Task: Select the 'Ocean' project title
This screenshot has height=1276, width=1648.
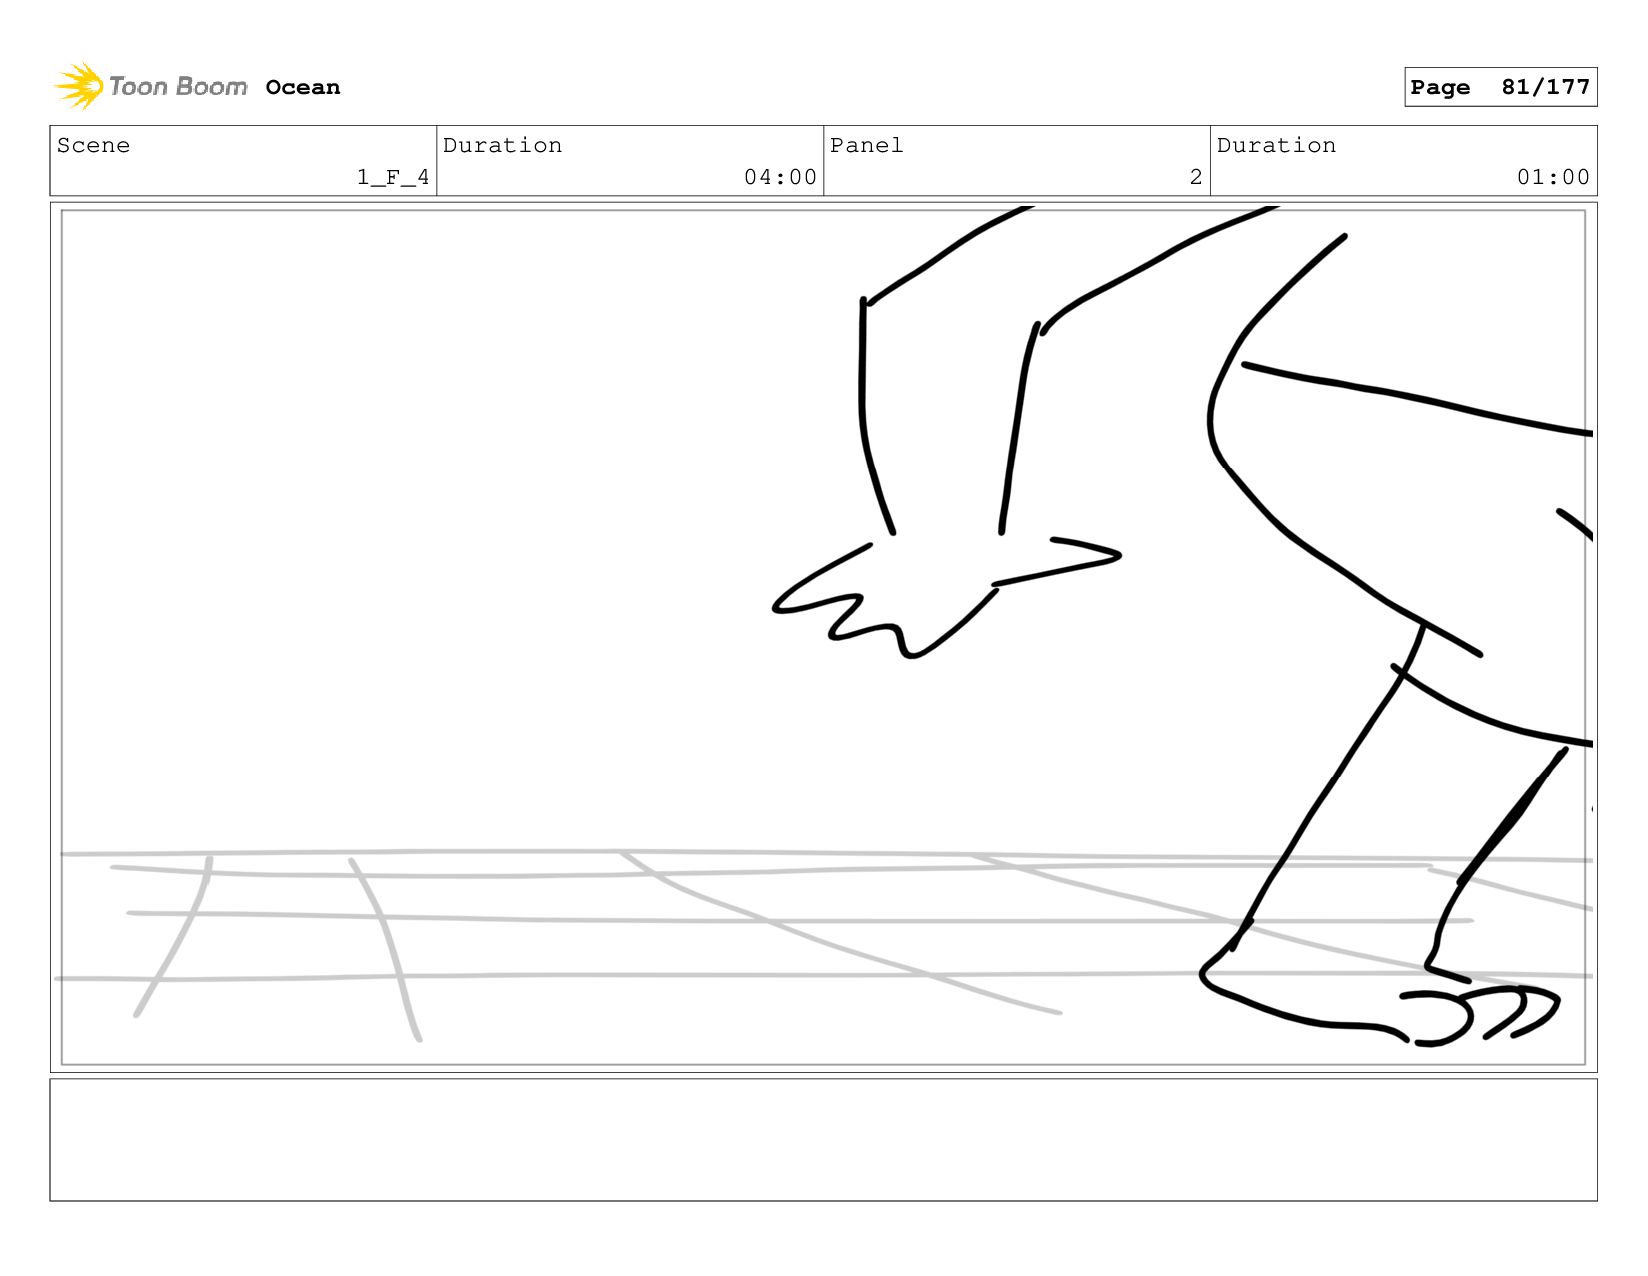Action: point(303,88)
